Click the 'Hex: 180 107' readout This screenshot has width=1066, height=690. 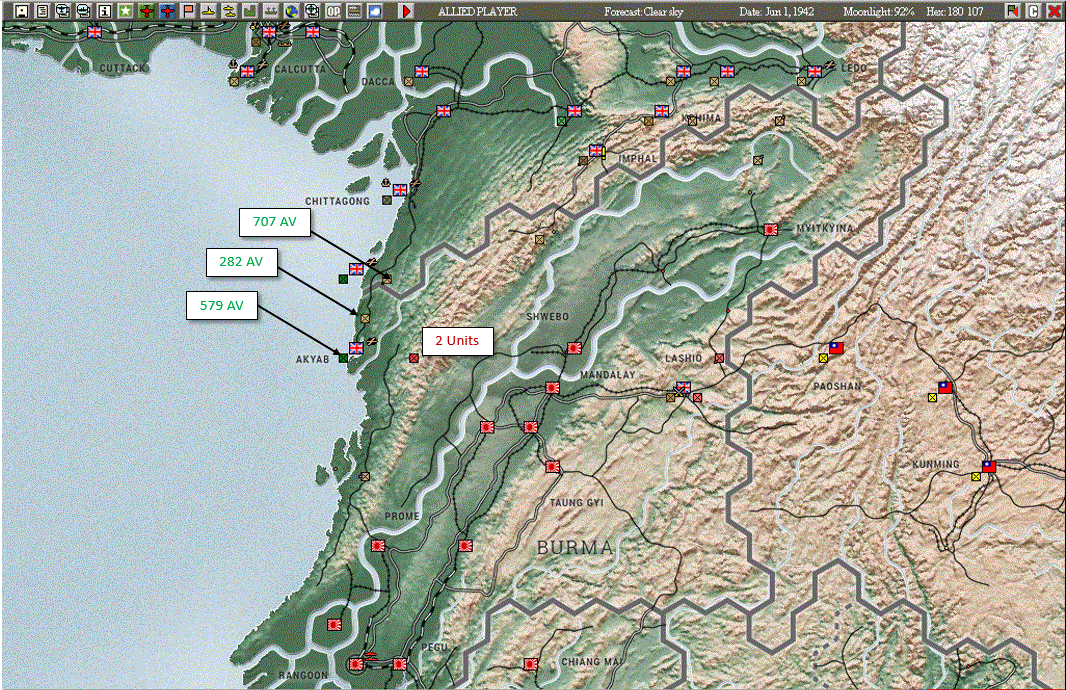tap(955, 12)
